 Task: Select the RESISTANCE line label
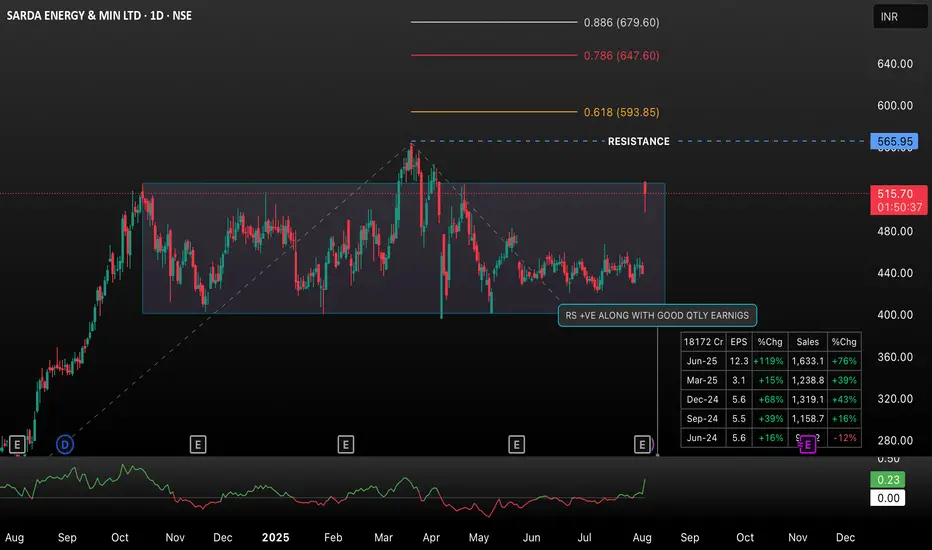point(638,142)
